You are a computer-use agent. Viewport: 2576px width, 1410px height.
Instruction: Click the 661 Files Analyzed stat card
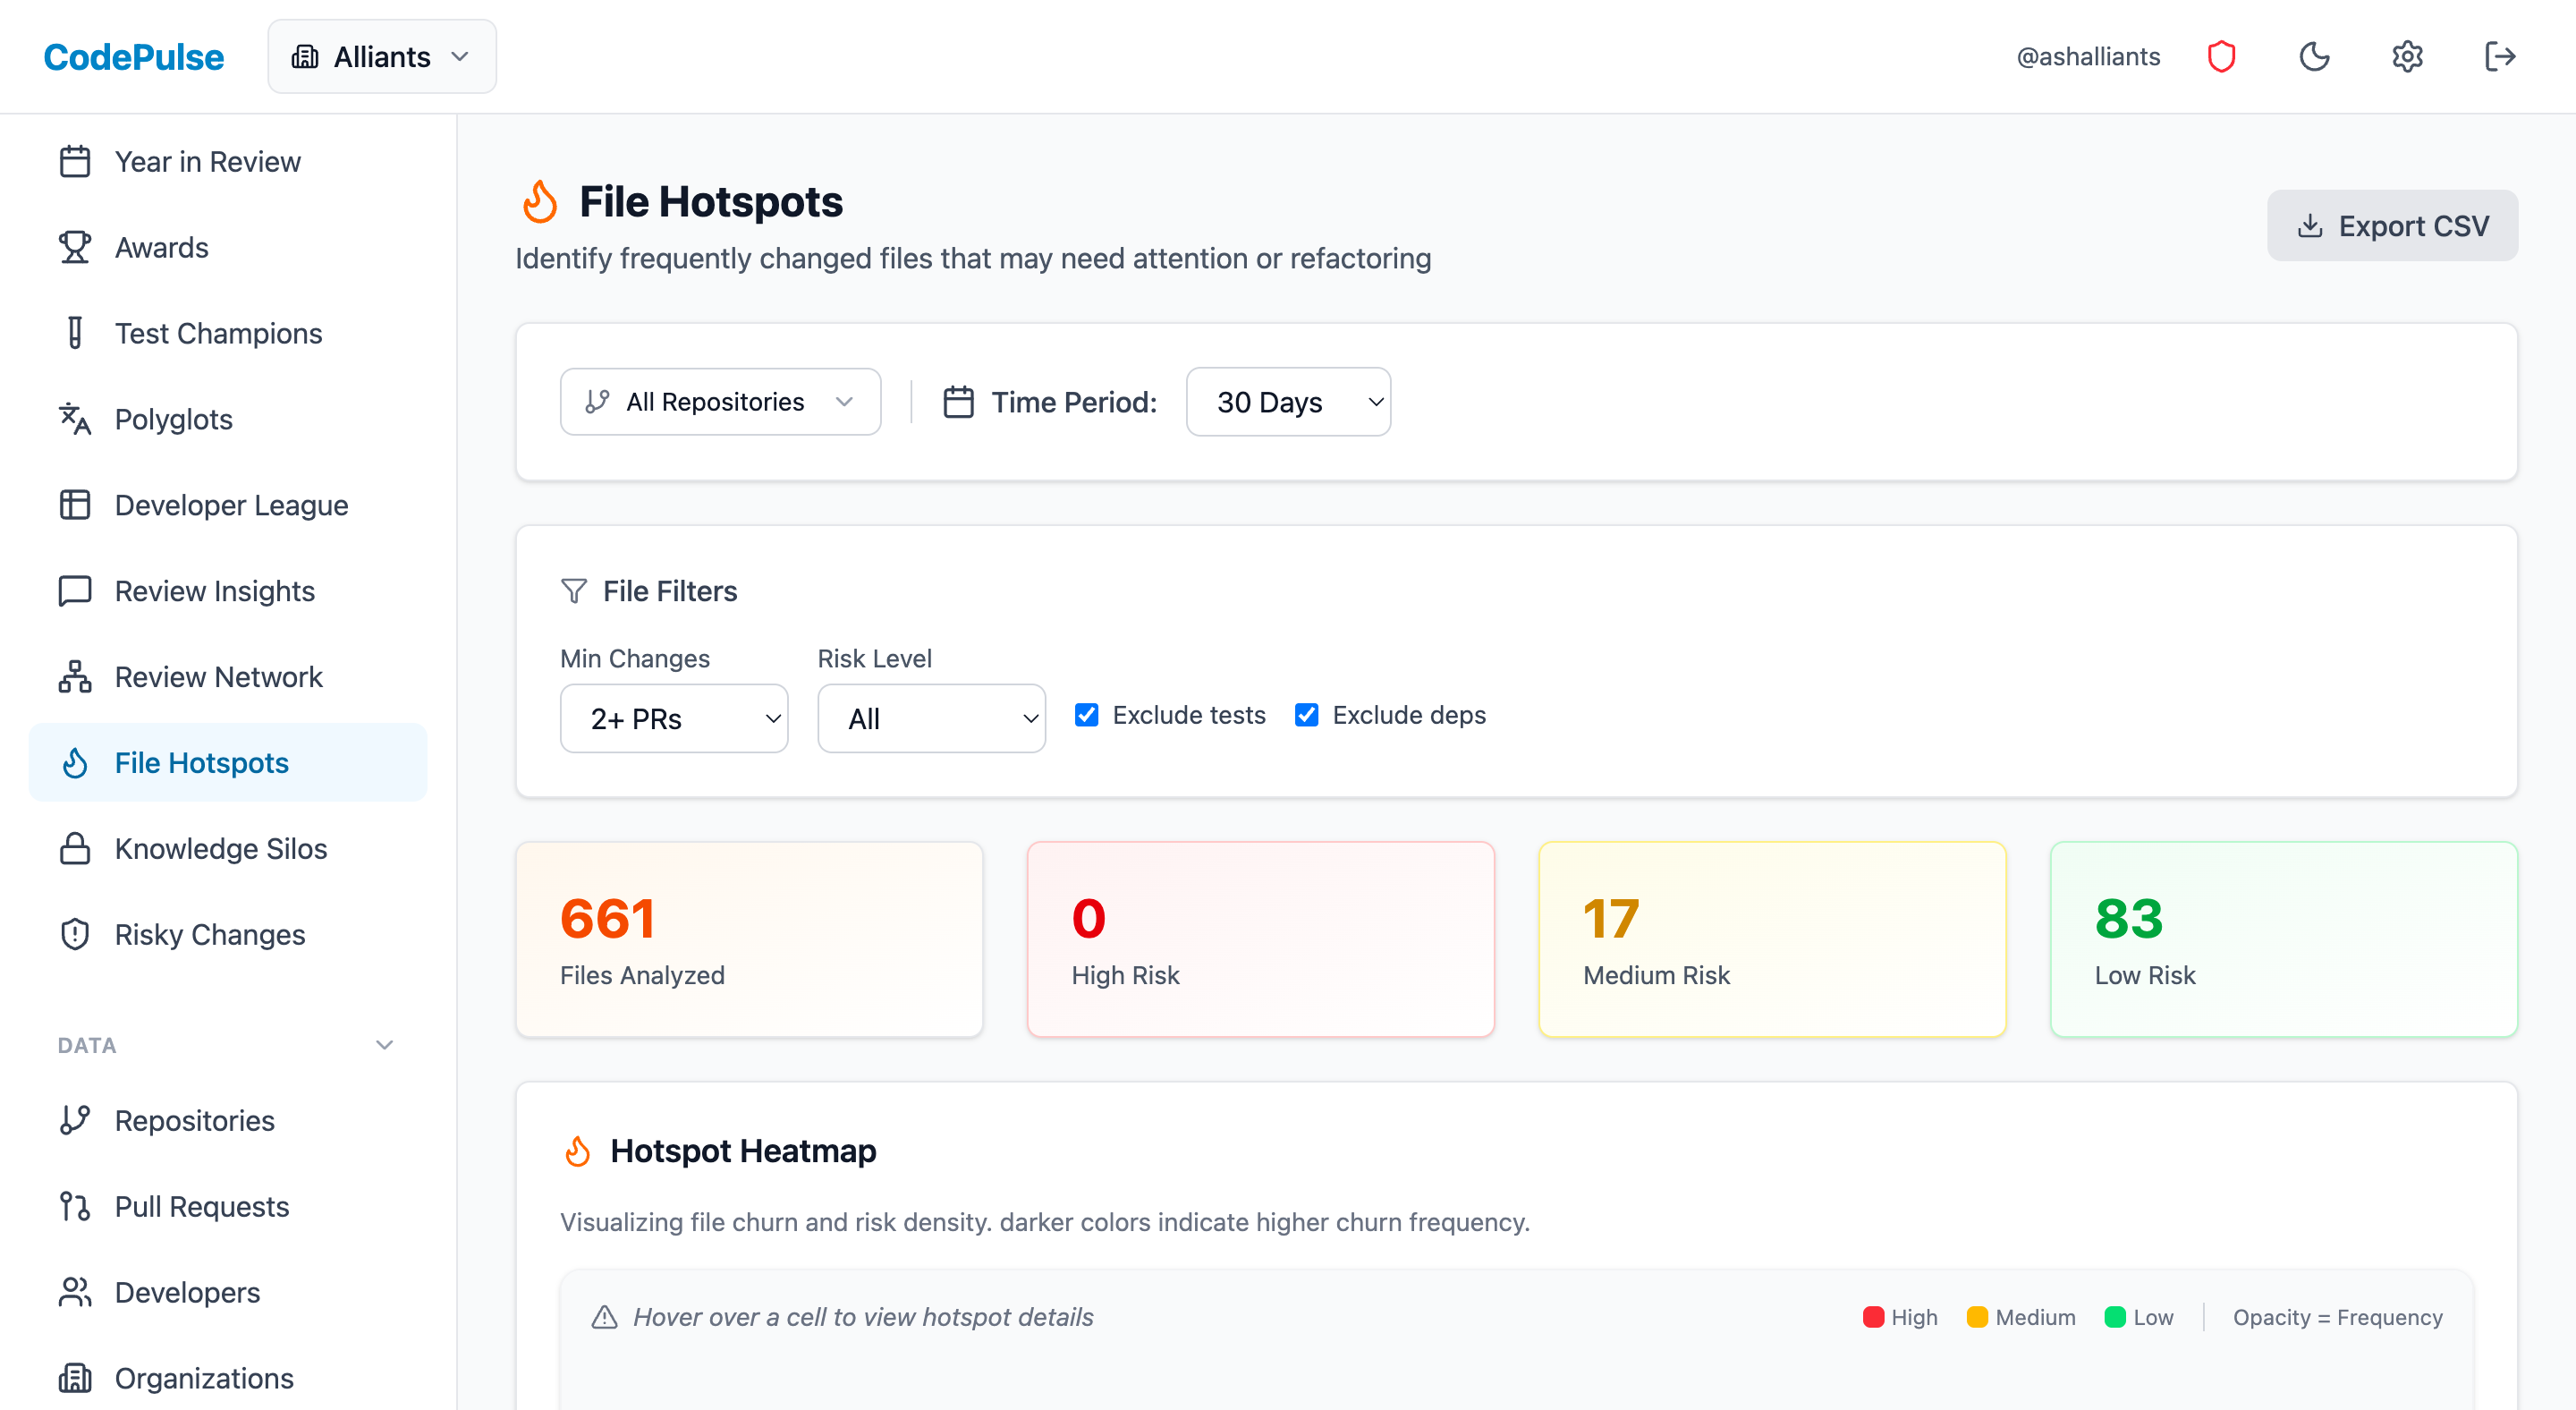tap(749, 938)
